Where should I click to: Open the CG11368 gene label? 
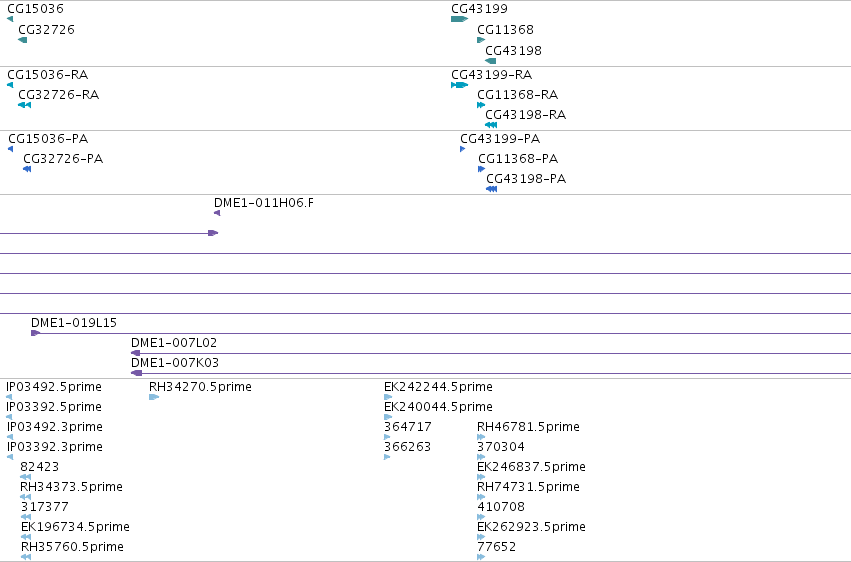(x=505, y=29)
